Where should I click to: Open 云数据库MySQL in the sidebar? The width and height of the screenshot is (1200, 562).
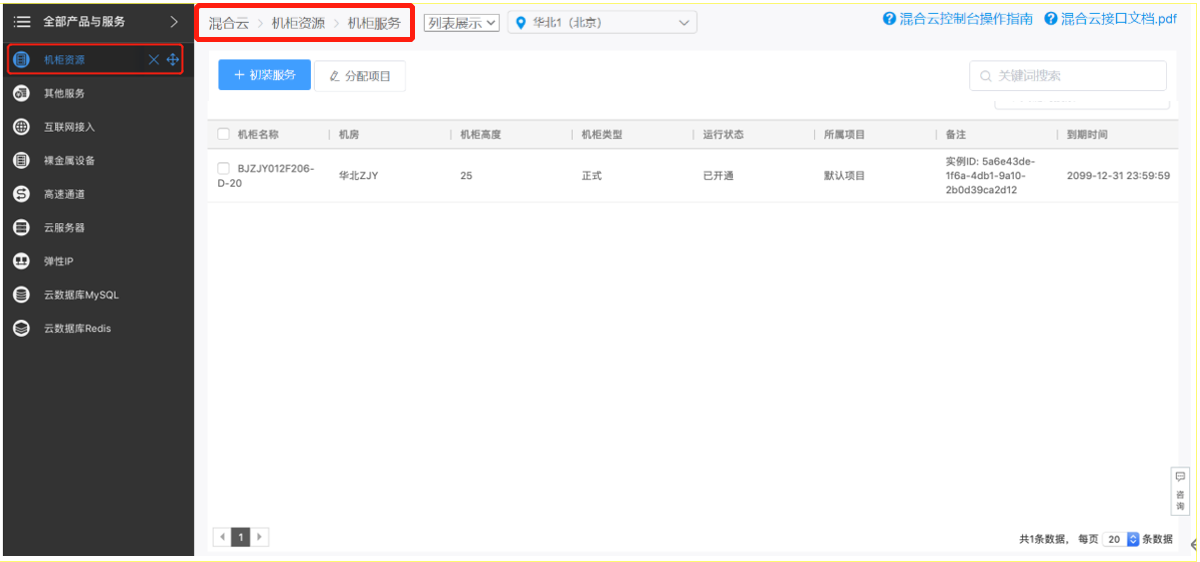point(81,295)
